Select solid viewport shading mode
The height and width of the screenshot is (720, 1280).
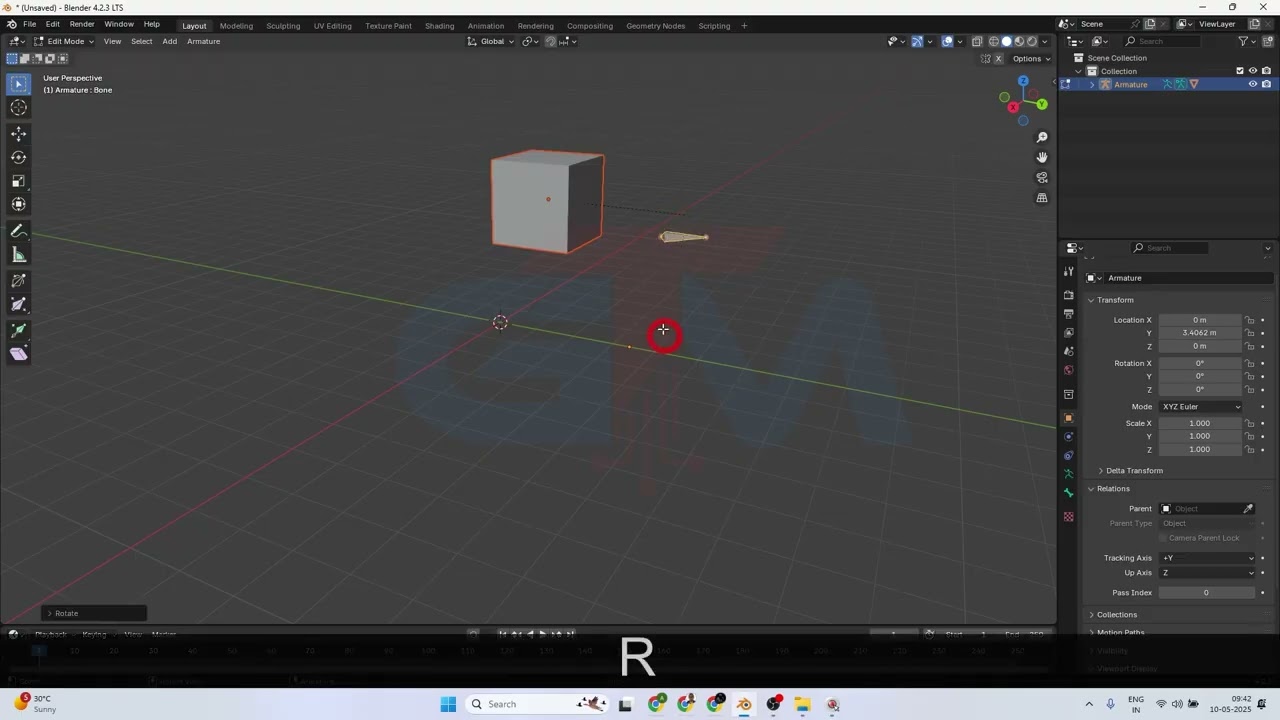coord(1007,41)
